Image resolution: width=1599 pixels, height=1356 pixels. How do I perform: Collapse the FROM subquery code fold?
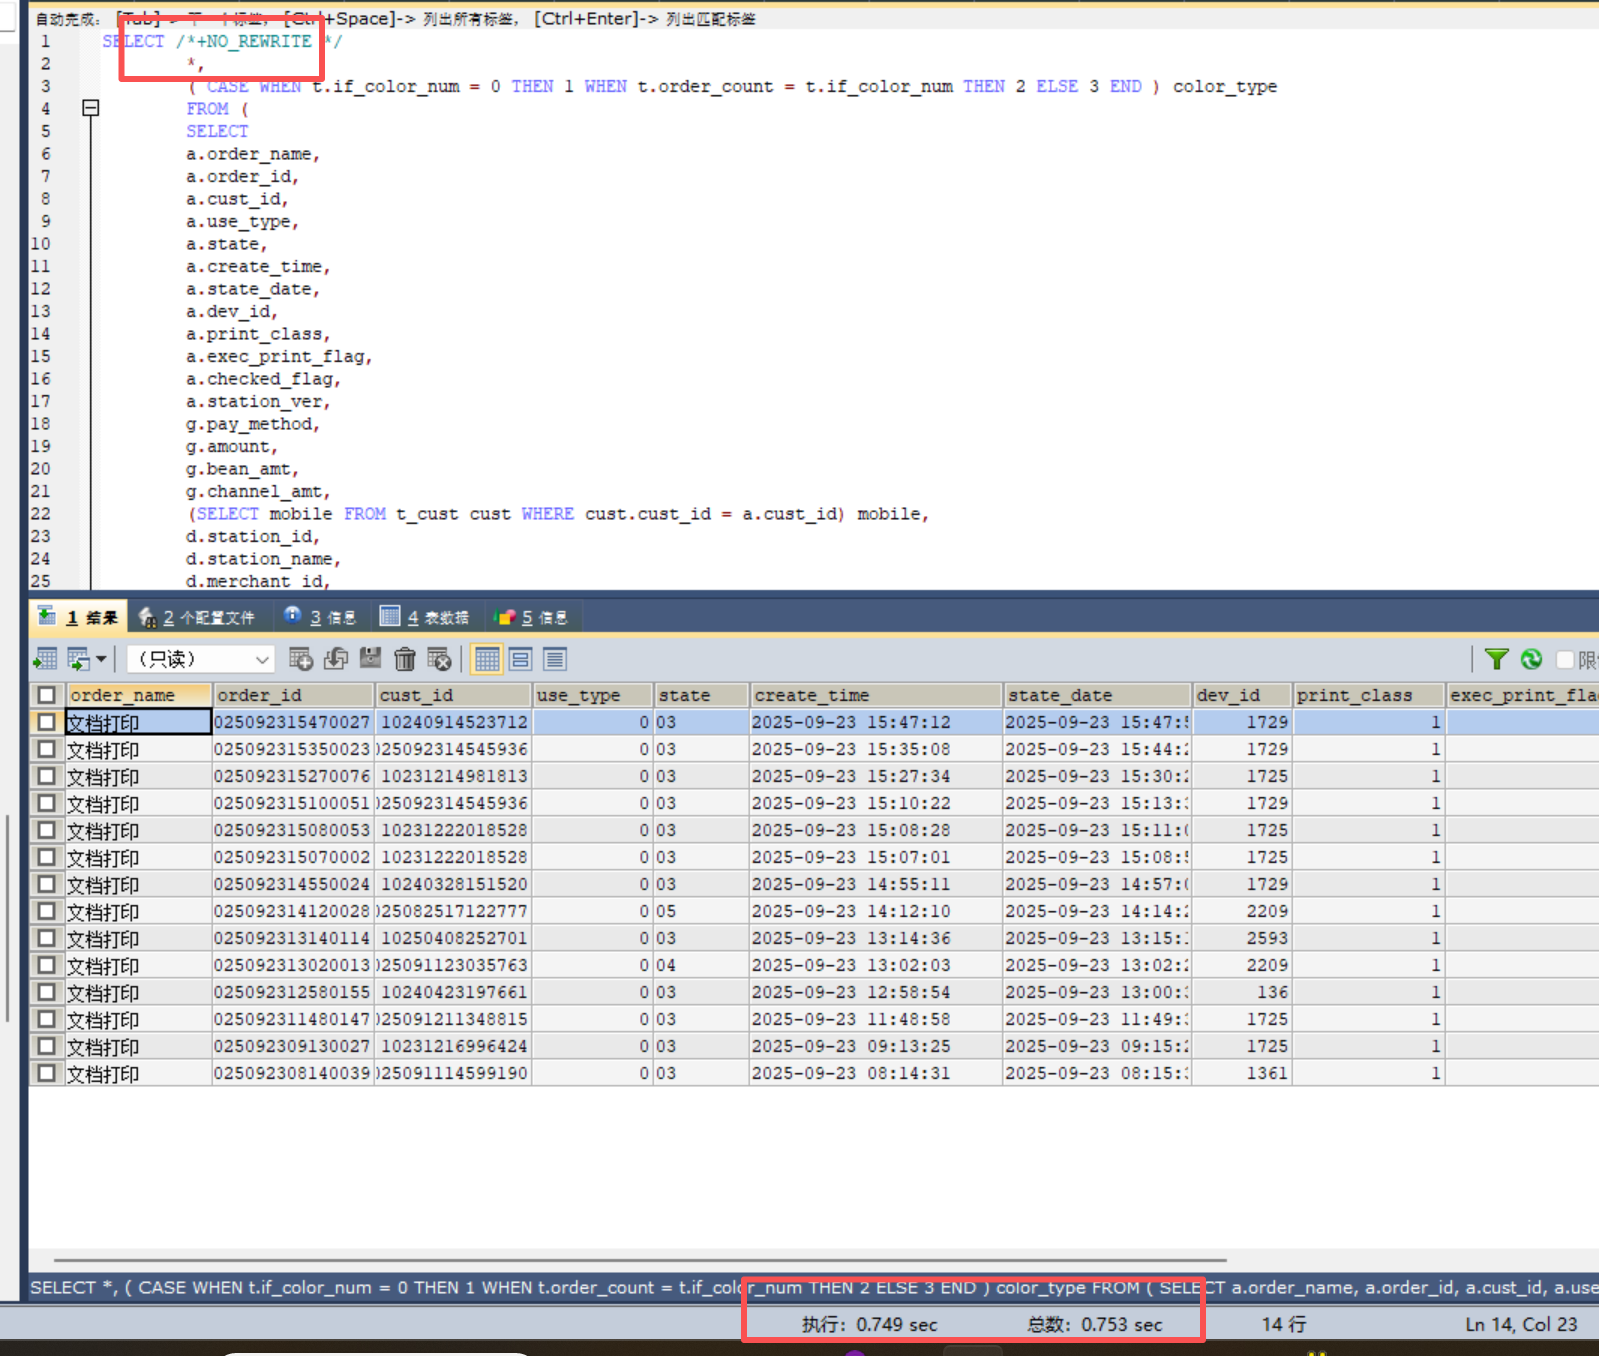pyautogui.click(x=90, y=108)
